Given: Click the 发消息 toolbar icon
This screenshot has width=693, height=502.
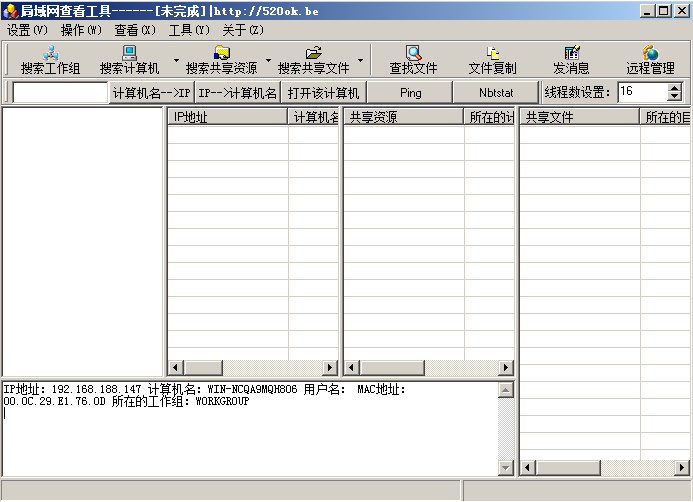Looking at the screenshot, I should pos(571,53).
